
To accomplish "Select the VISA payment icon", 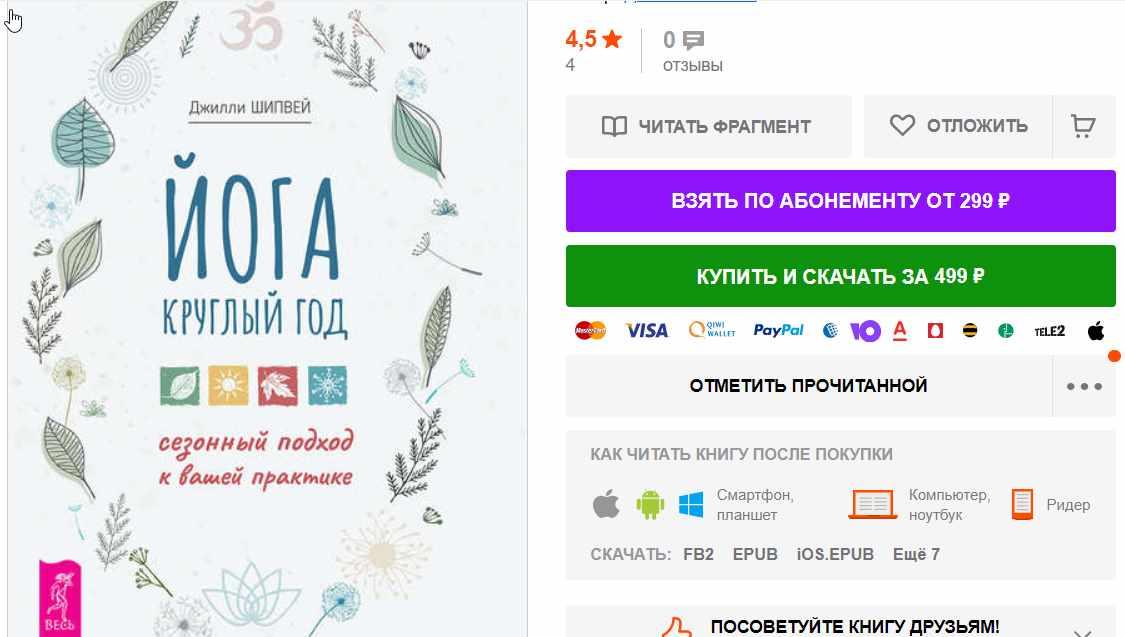I will pos(646,330).
